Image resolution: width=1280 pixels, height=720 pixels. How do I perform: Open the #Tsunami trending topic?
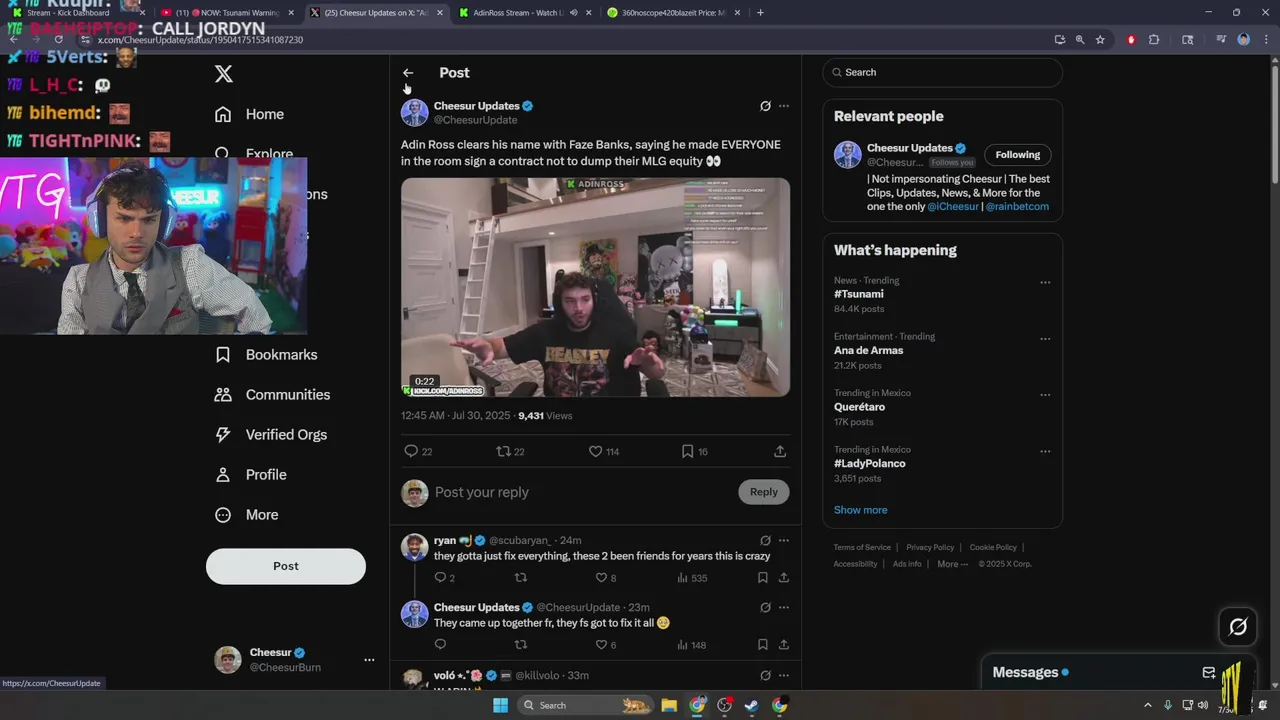click(859, 294)
